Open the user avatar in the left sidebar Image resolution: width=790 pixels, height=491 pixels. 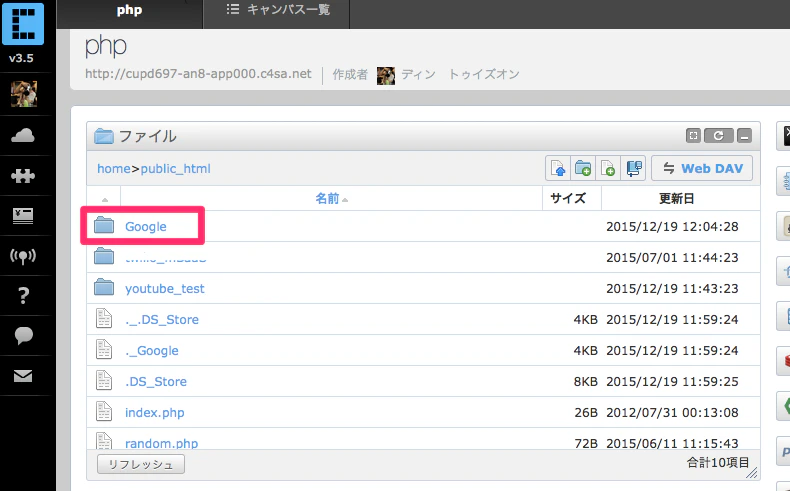[24, 94]
